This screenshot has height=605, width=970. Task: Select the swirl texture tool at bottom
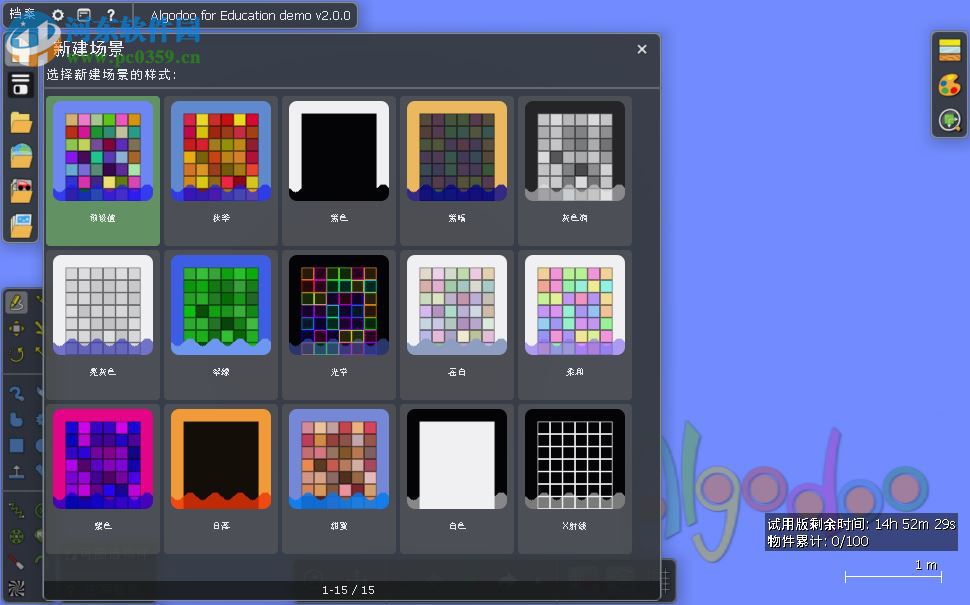[16, 588]
